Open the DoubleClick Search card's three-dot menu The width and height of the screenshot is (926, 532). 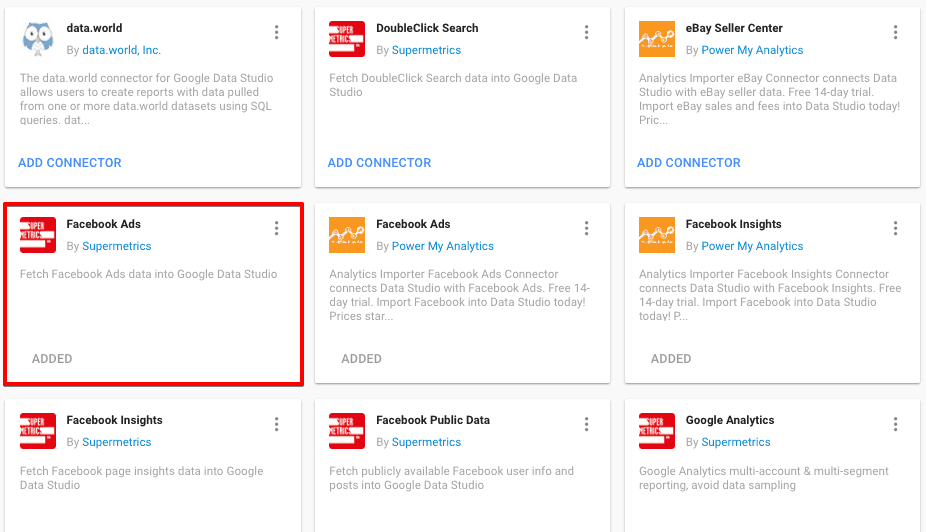coord(586,32)
